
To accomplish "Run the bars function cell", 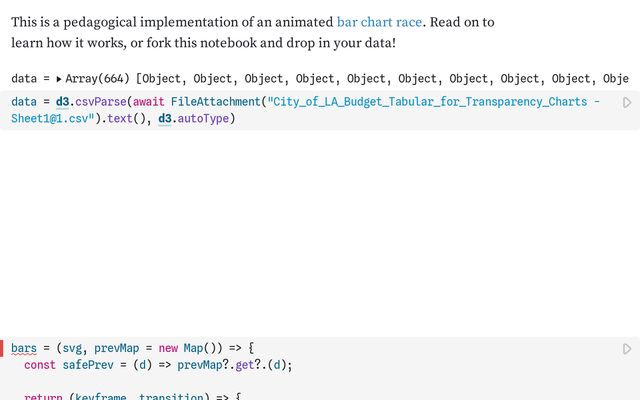I will 627,349.
